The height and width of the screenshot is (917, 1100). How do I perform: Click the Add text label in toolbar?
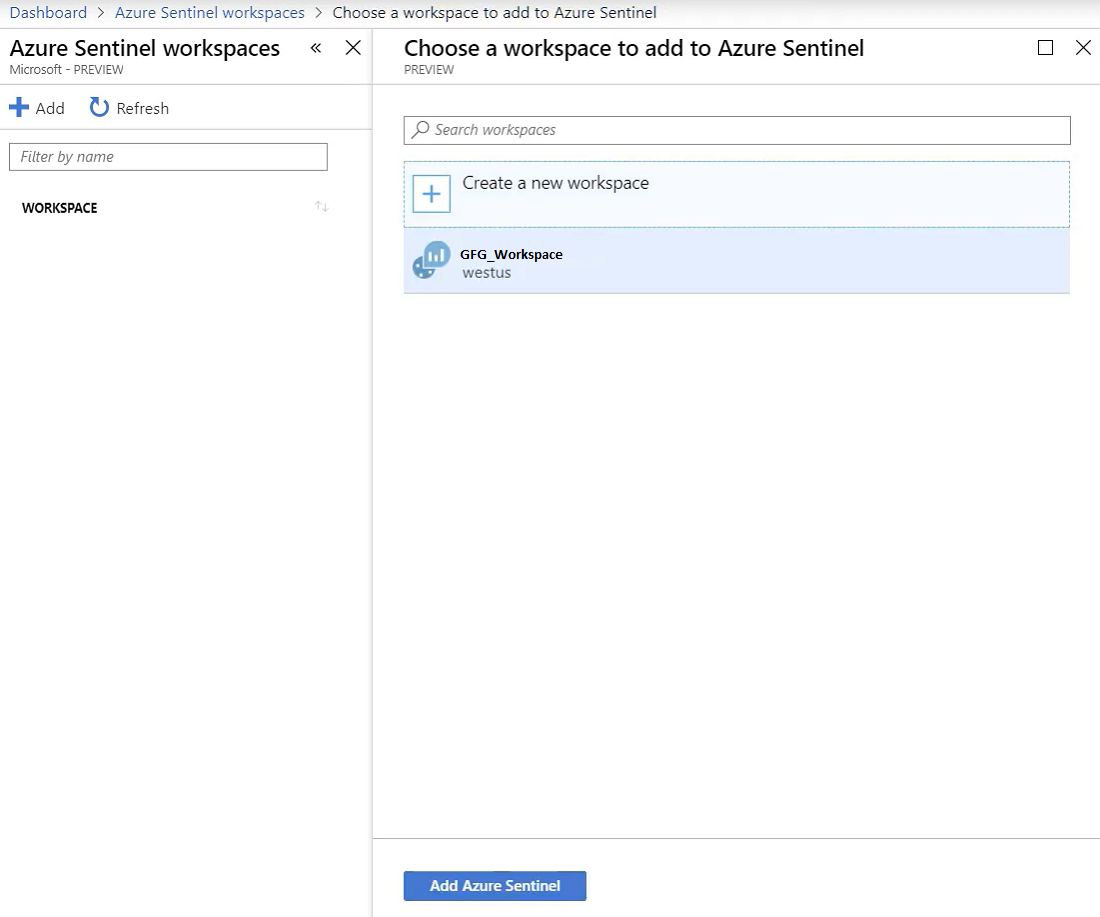[x=50, y=108]
